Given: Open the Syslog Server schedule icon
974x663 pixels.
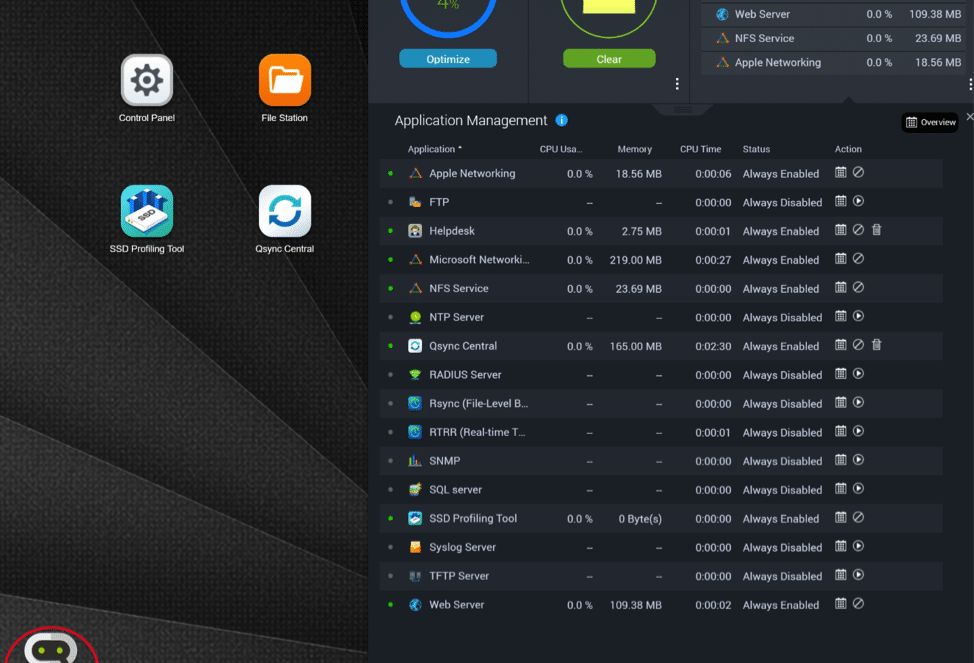Looking at the screenshot, I should click(x=840, y=546).
